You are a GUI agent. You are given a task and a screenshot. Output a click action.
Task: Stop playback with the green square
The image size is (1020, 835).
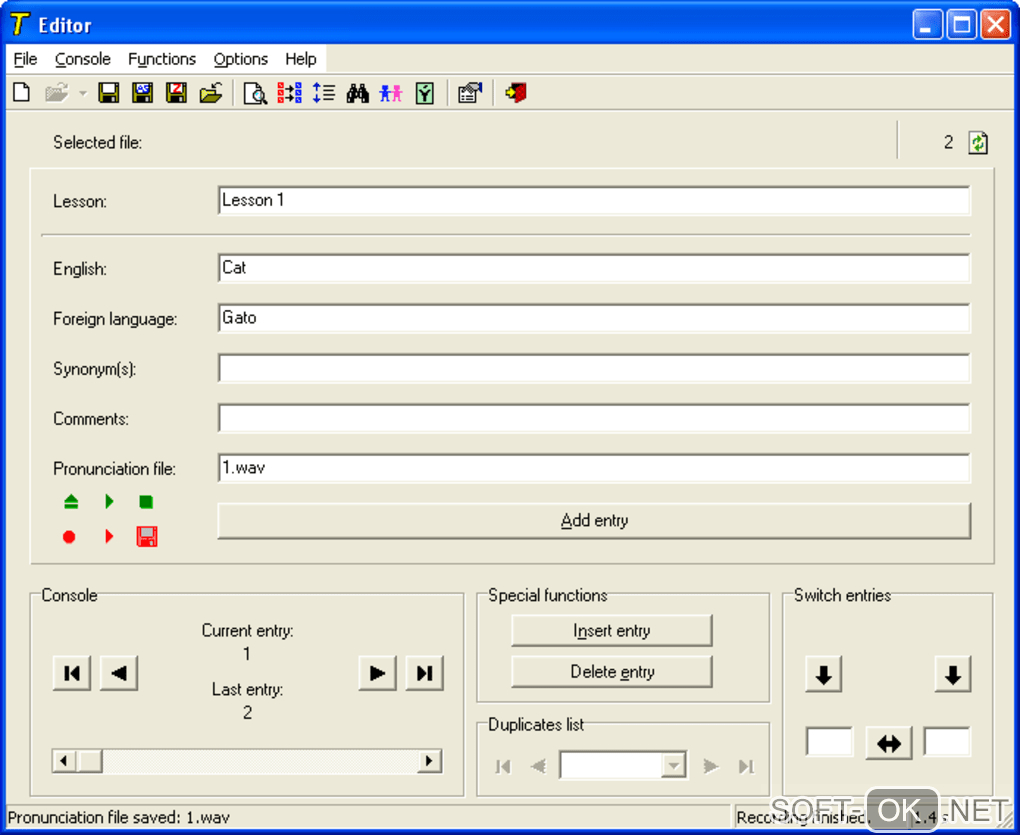[146, 501]
